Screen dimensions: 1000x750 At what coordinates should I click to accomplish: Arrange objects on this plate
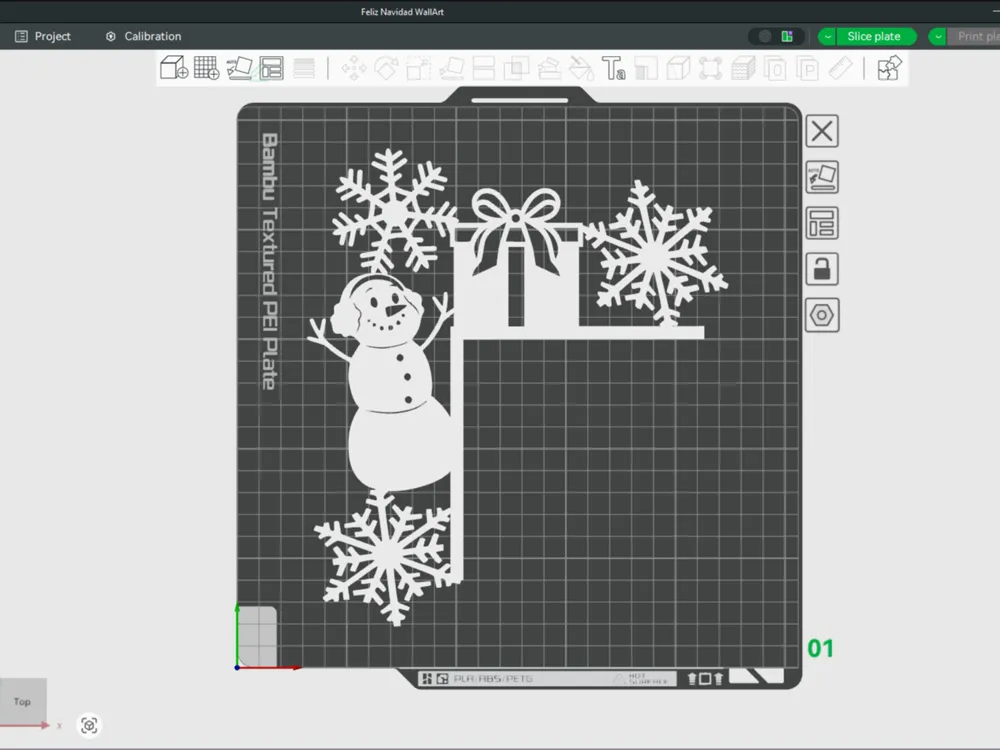822,223
